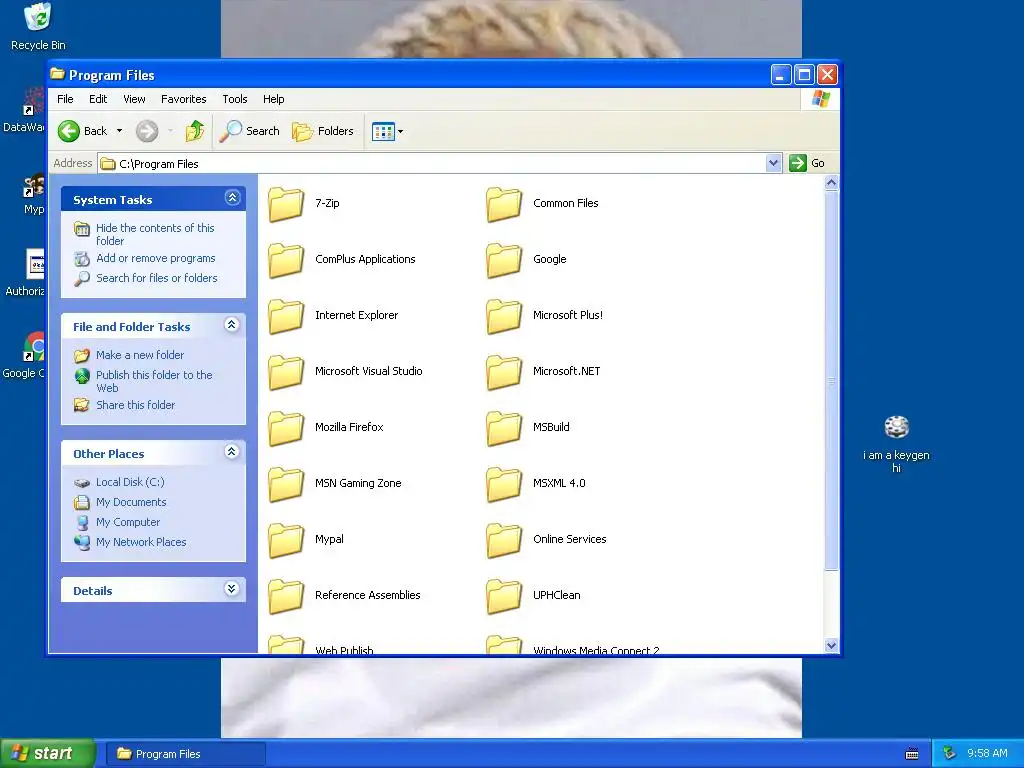
Task: Select the Reference Assemblies folder icon
Action: click(x=286, y=596)
